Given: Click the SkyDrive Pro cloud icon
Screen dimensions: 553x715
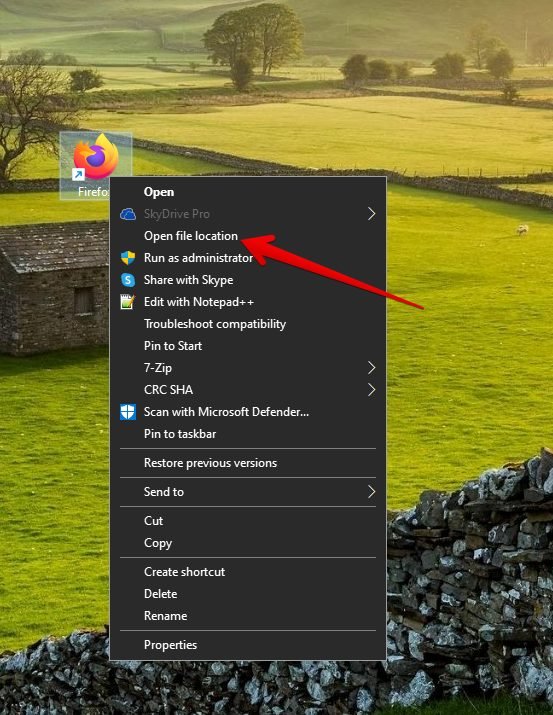Looking at the screenshot, I should coord(128,214).
